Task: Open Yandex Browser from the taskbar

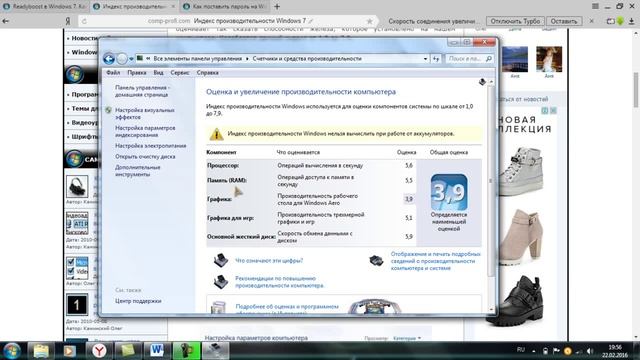Action: point(99,351)
